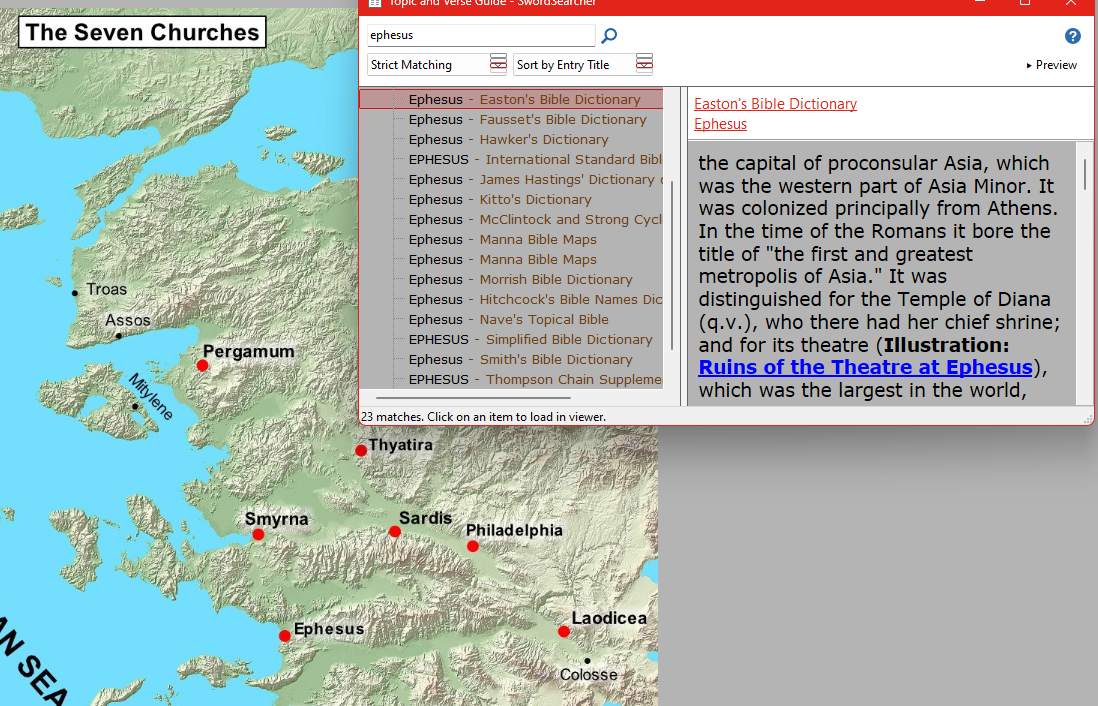This screenshot has height=706, width=1098.
Task: Click the Thyatira red marker on map
Action: coord(361,450)
